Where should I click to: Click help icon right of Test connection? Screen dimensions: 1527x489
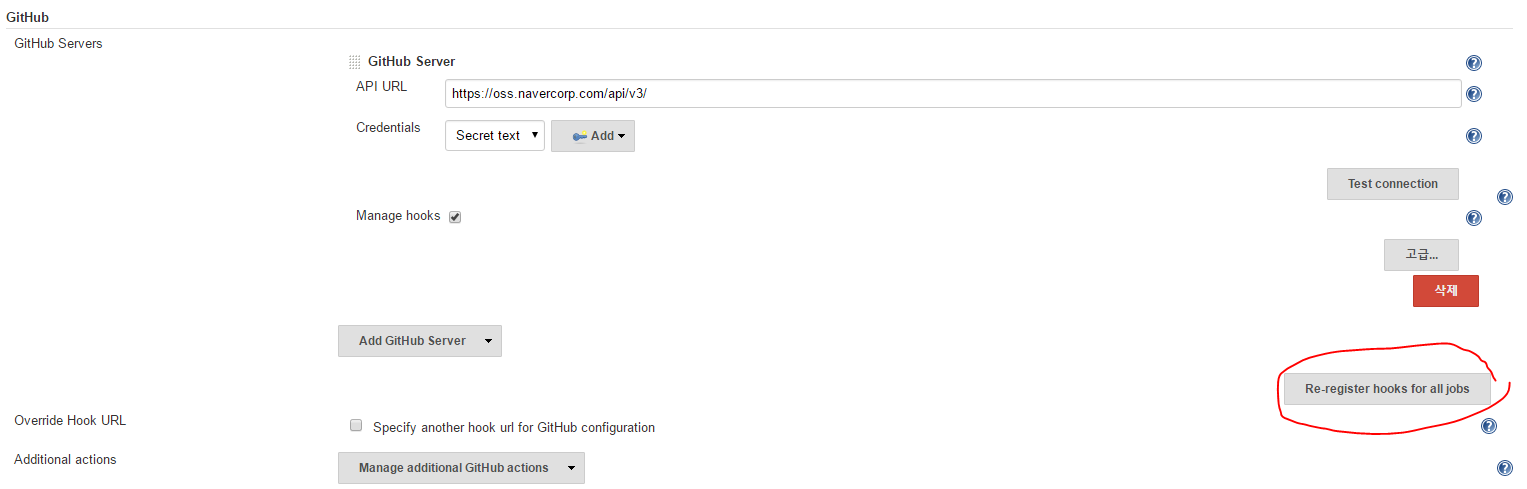(x=1504, y=198)
